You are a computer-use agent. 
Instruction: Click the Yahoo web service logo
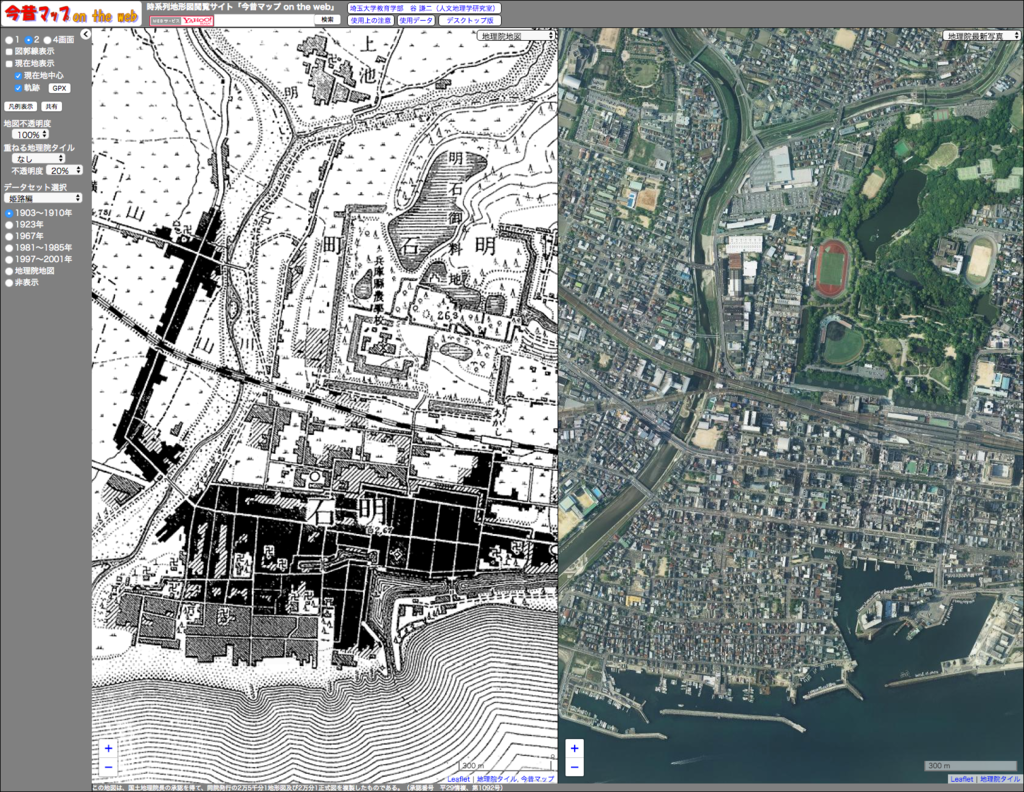coord(182,20)
